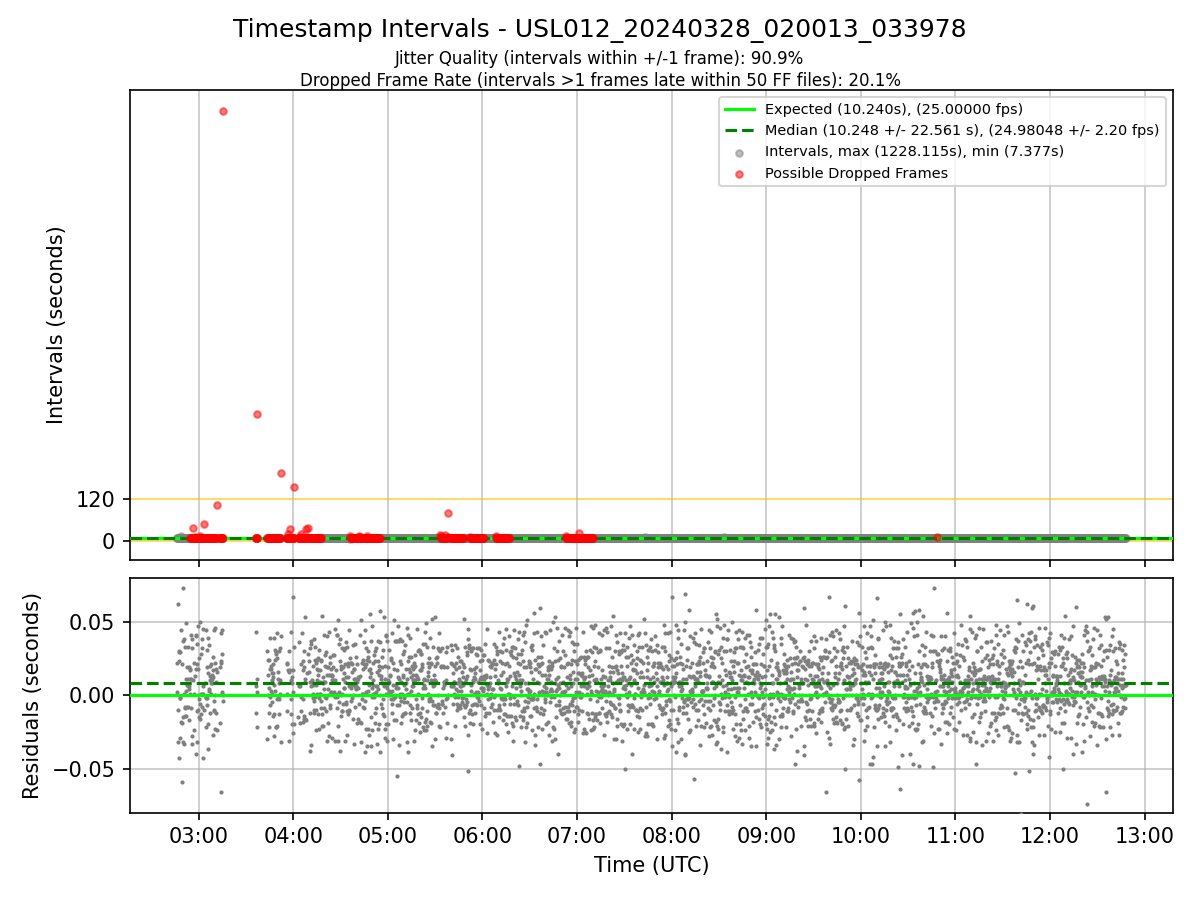The height and width of the screenshot is (900, 1200).
Task: Click legend entry 'Expected (10.240s), (25.00000 fps)'
Action: tap(894, 109)
